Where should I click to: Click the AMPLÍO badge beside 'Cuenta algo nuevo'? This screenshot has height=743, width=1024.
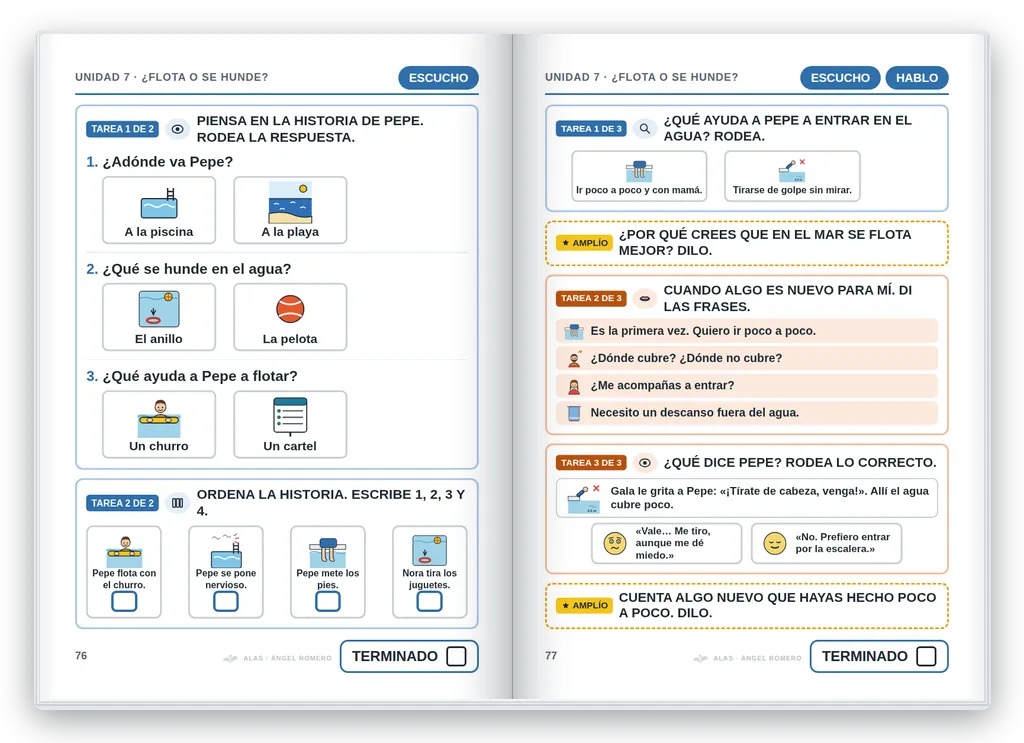pos(584,605)
